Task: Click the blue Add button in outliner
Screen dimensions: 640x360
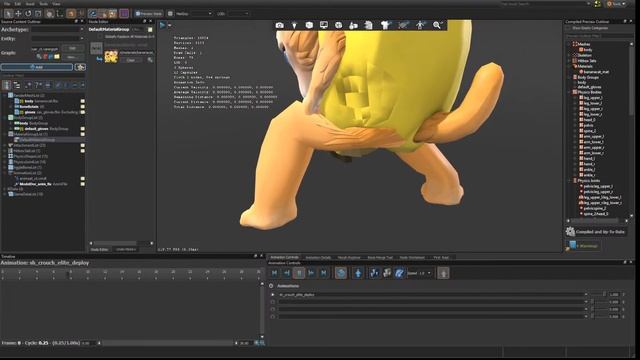Action: click(x=37, y=67)
